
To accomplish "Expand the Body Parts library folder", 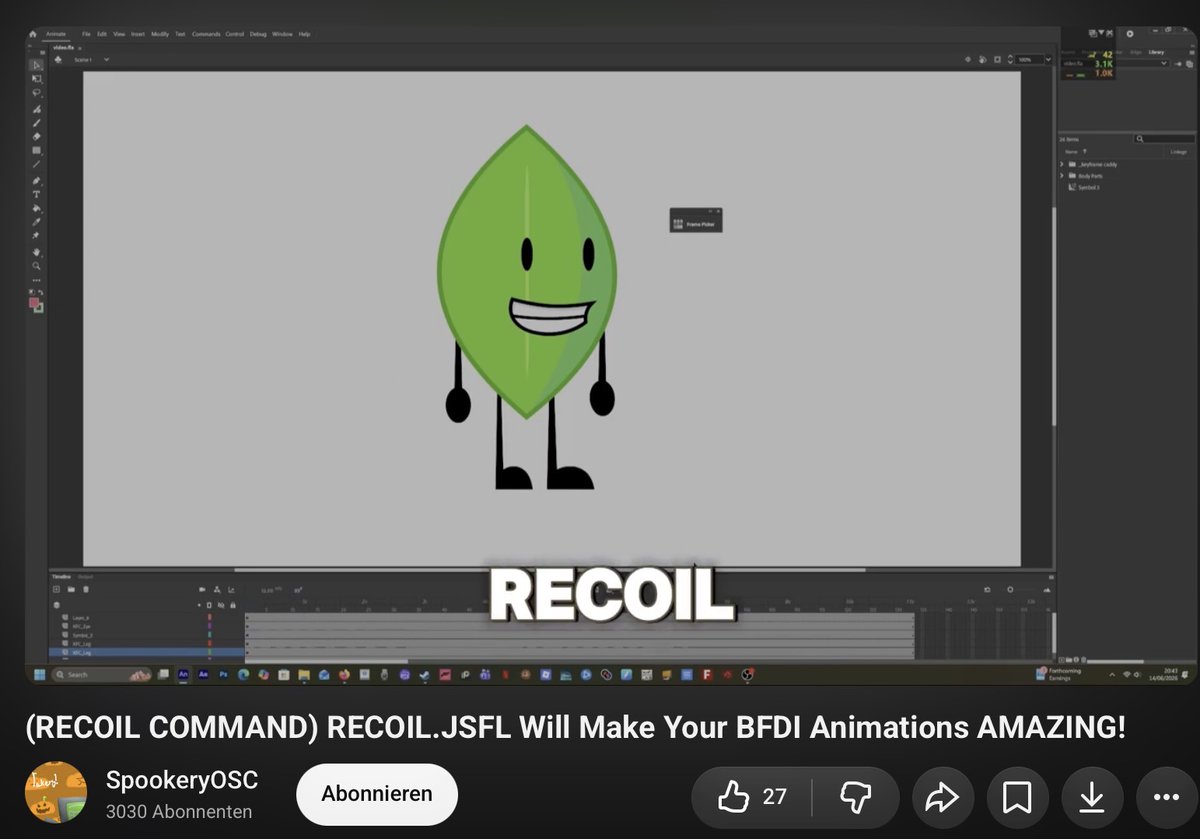I will coord(1062,176).
